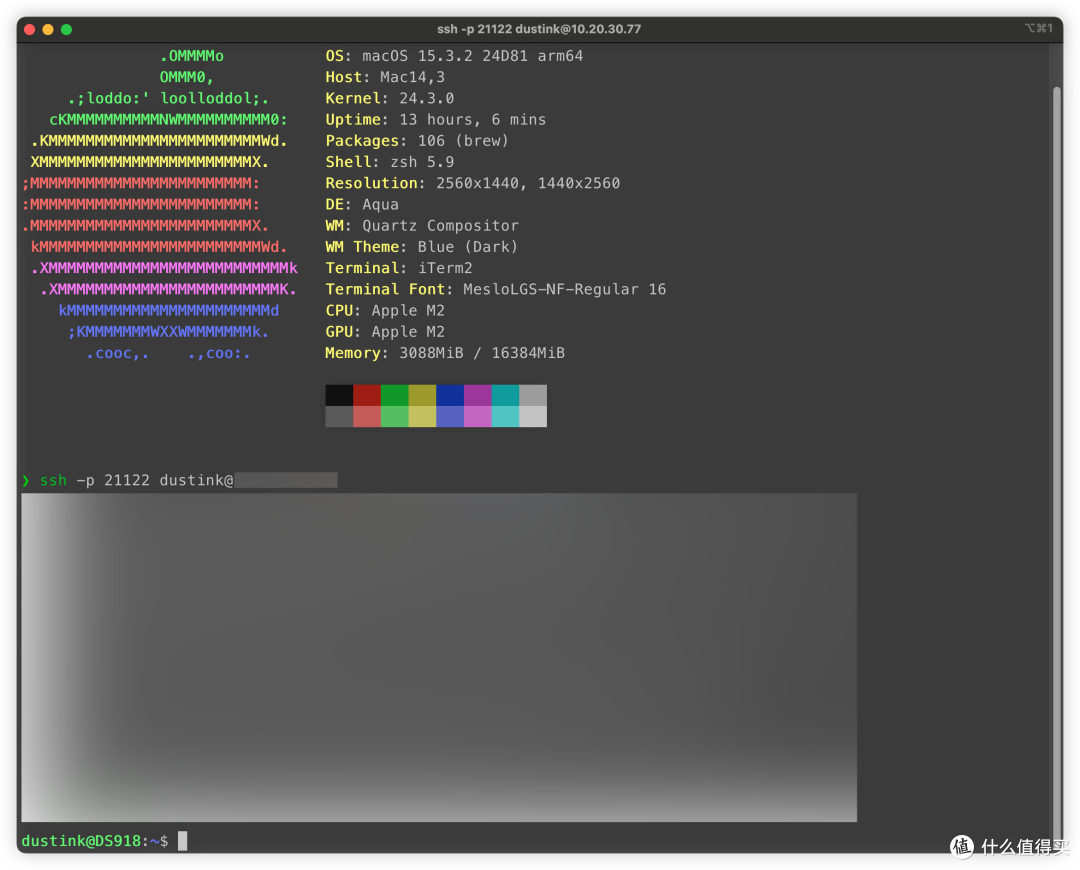Click the green full-screen window button

(66, 29)
